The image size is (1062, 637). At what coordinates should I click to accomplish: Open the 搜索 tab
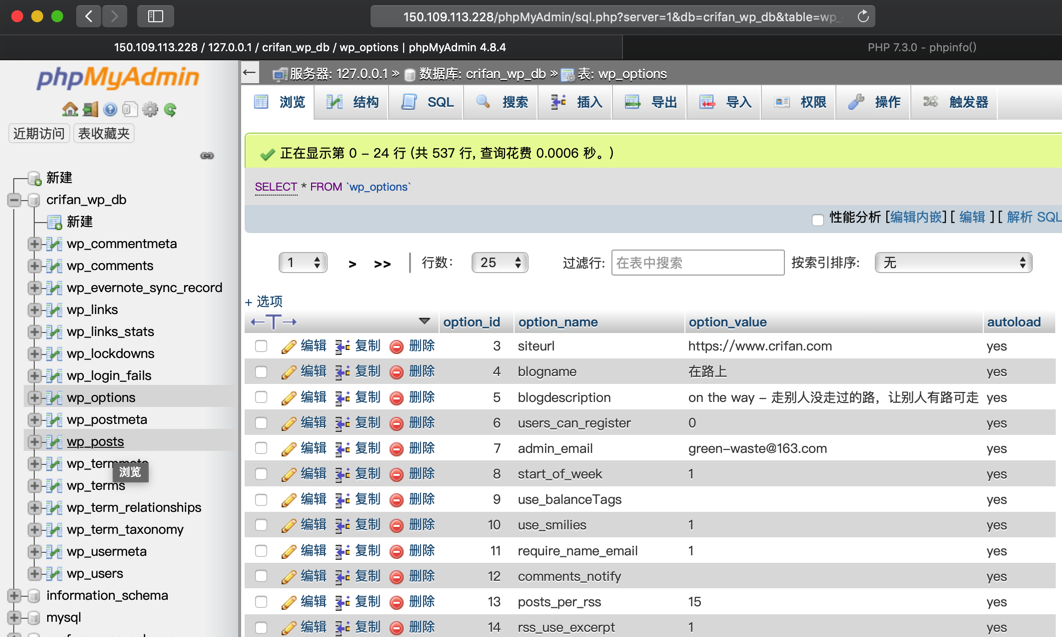[x=501, y=102]
